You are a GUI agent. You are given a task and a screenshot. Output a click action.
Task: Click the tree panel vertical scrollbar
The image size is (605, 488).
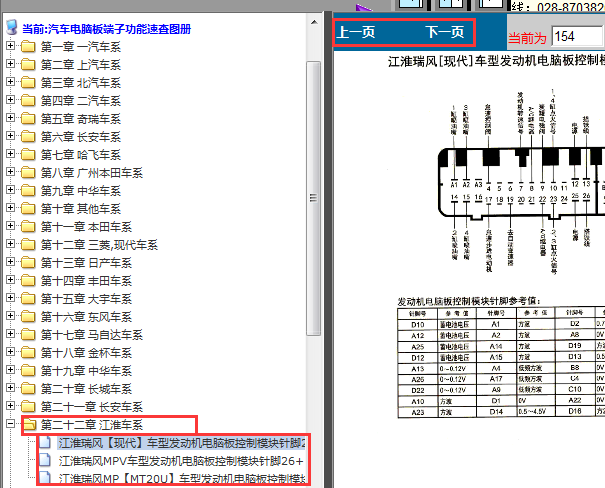pos(313,250)
